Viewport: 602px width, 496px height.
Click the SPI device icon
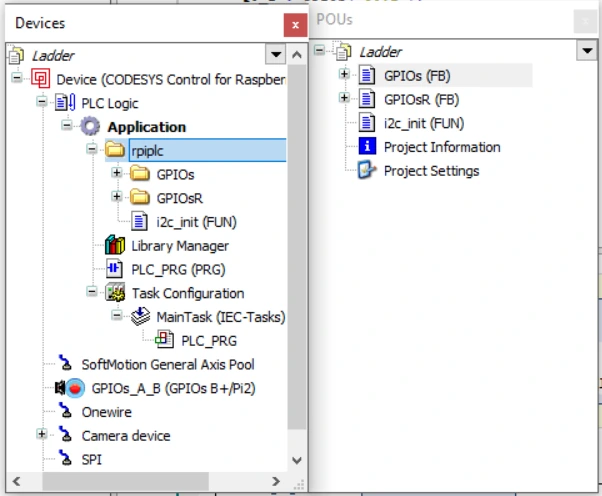tap(65, 458)
